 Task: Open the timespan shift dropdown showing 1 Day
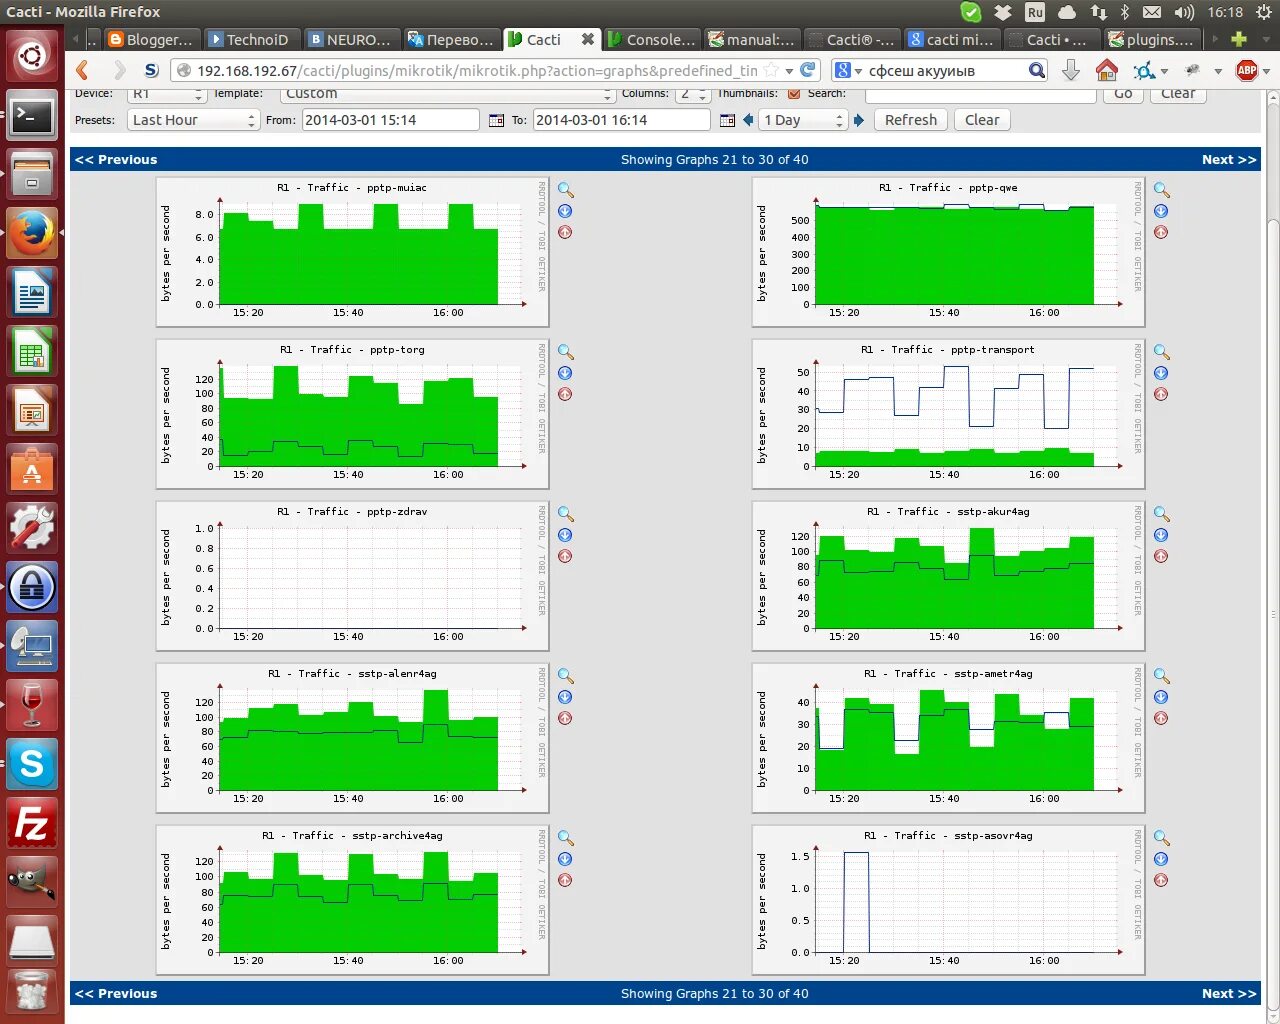pos(803,120)
